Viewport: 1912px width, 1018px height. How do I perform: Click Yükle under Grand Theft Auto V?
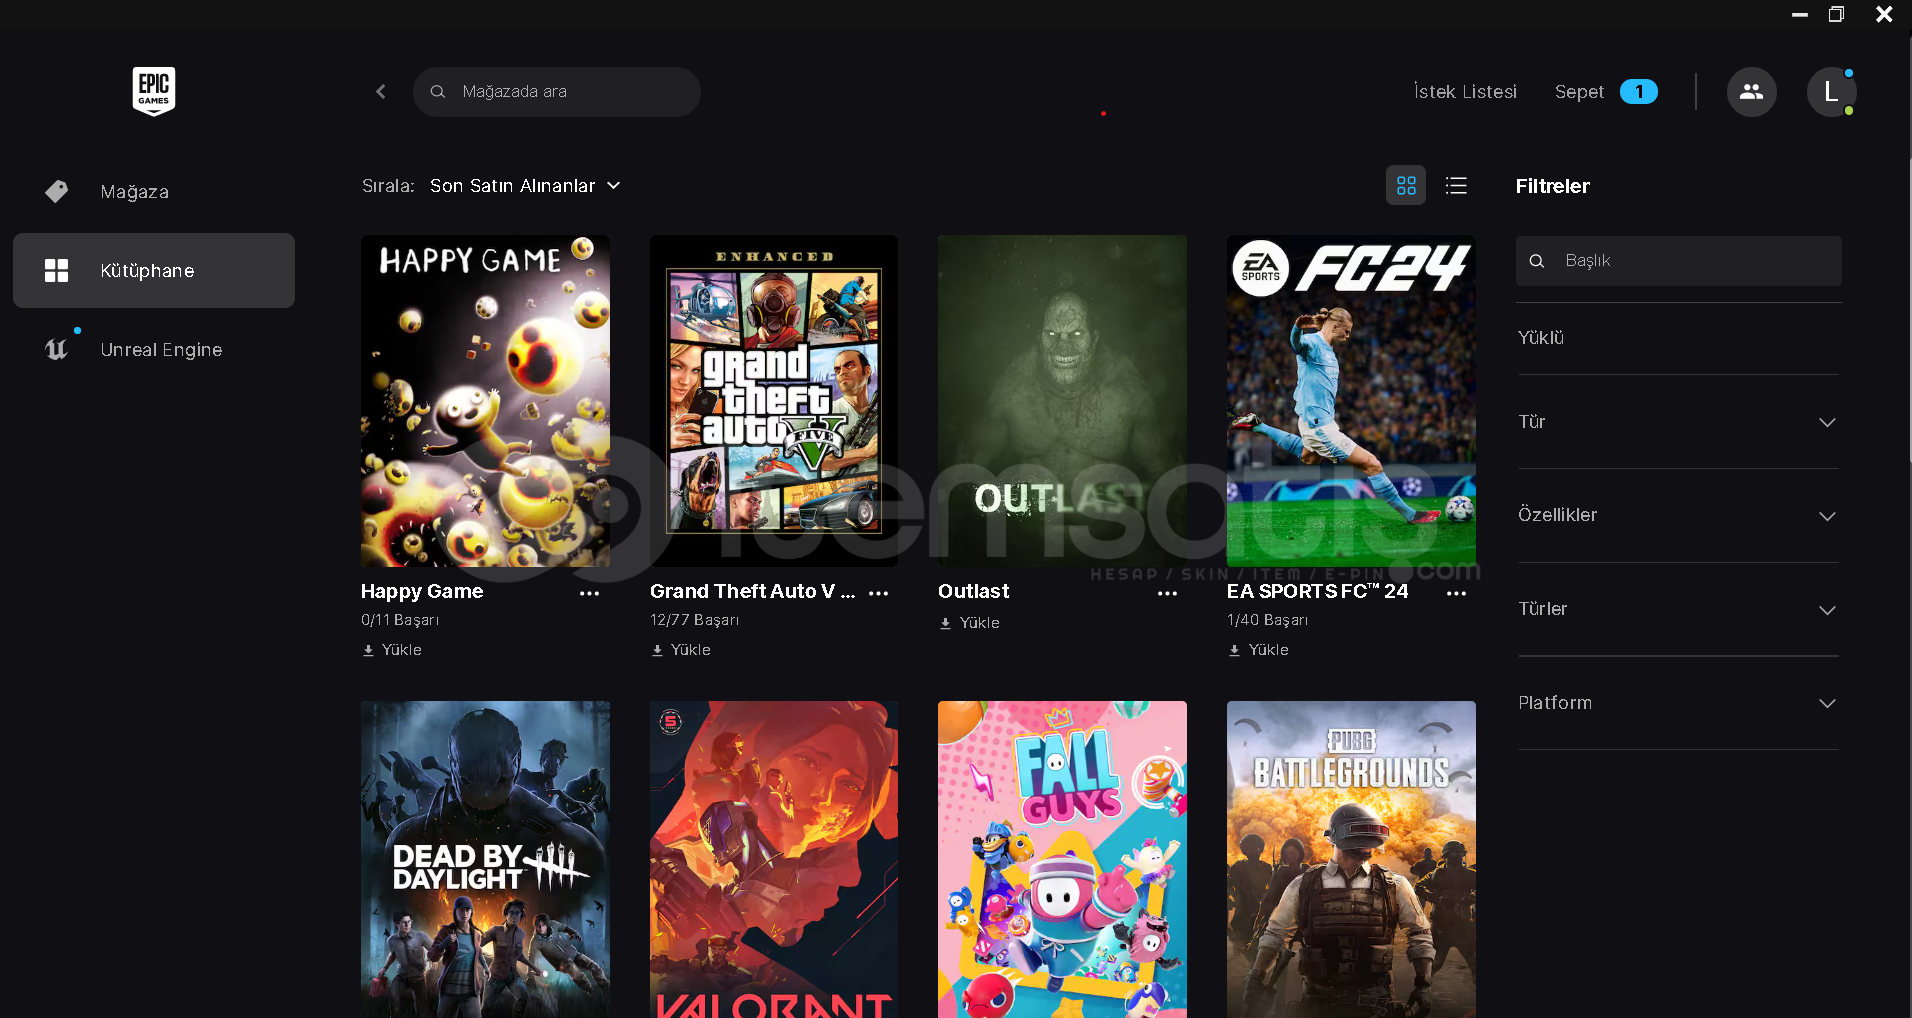tap(691, 650)
